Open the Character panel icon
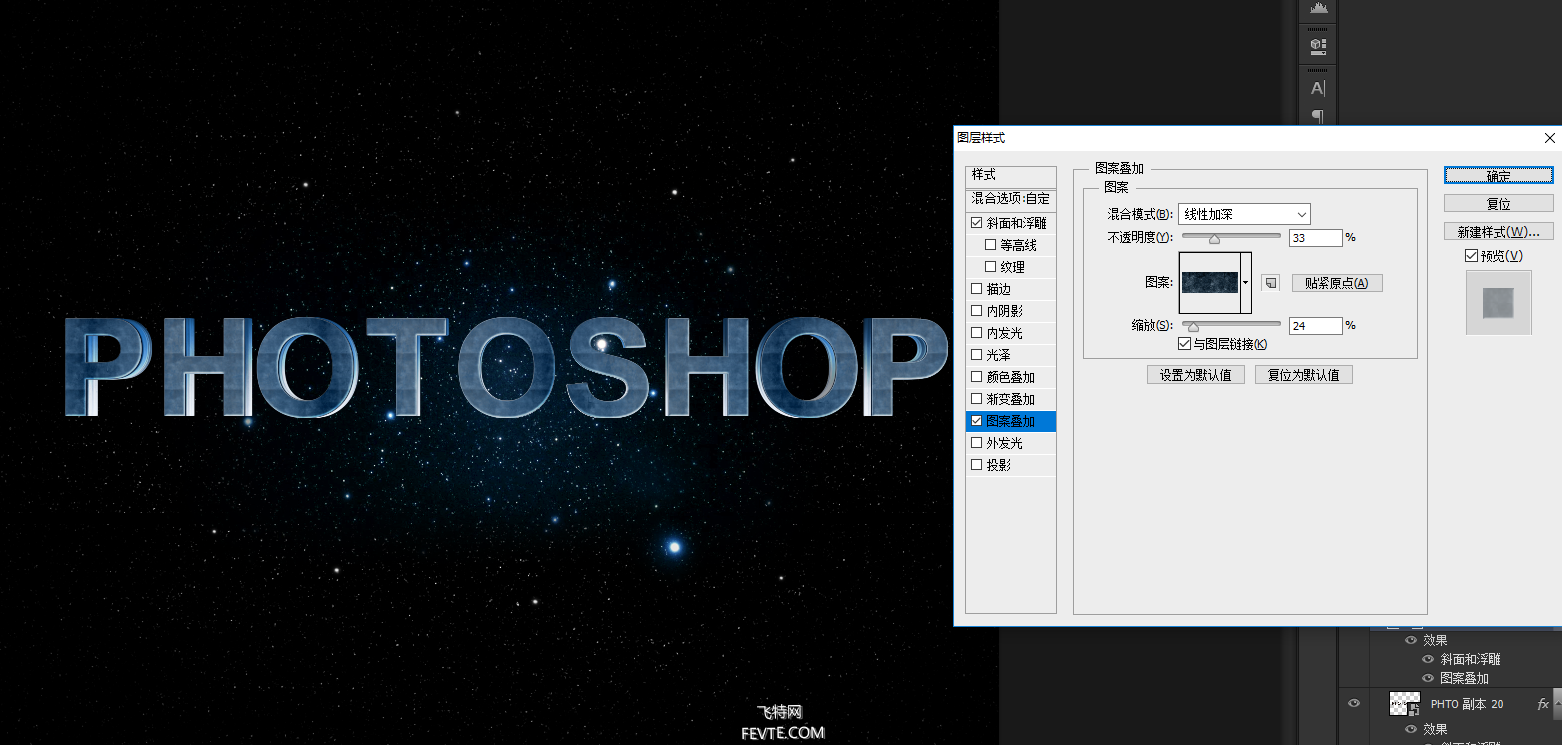 coord(1318,88)
